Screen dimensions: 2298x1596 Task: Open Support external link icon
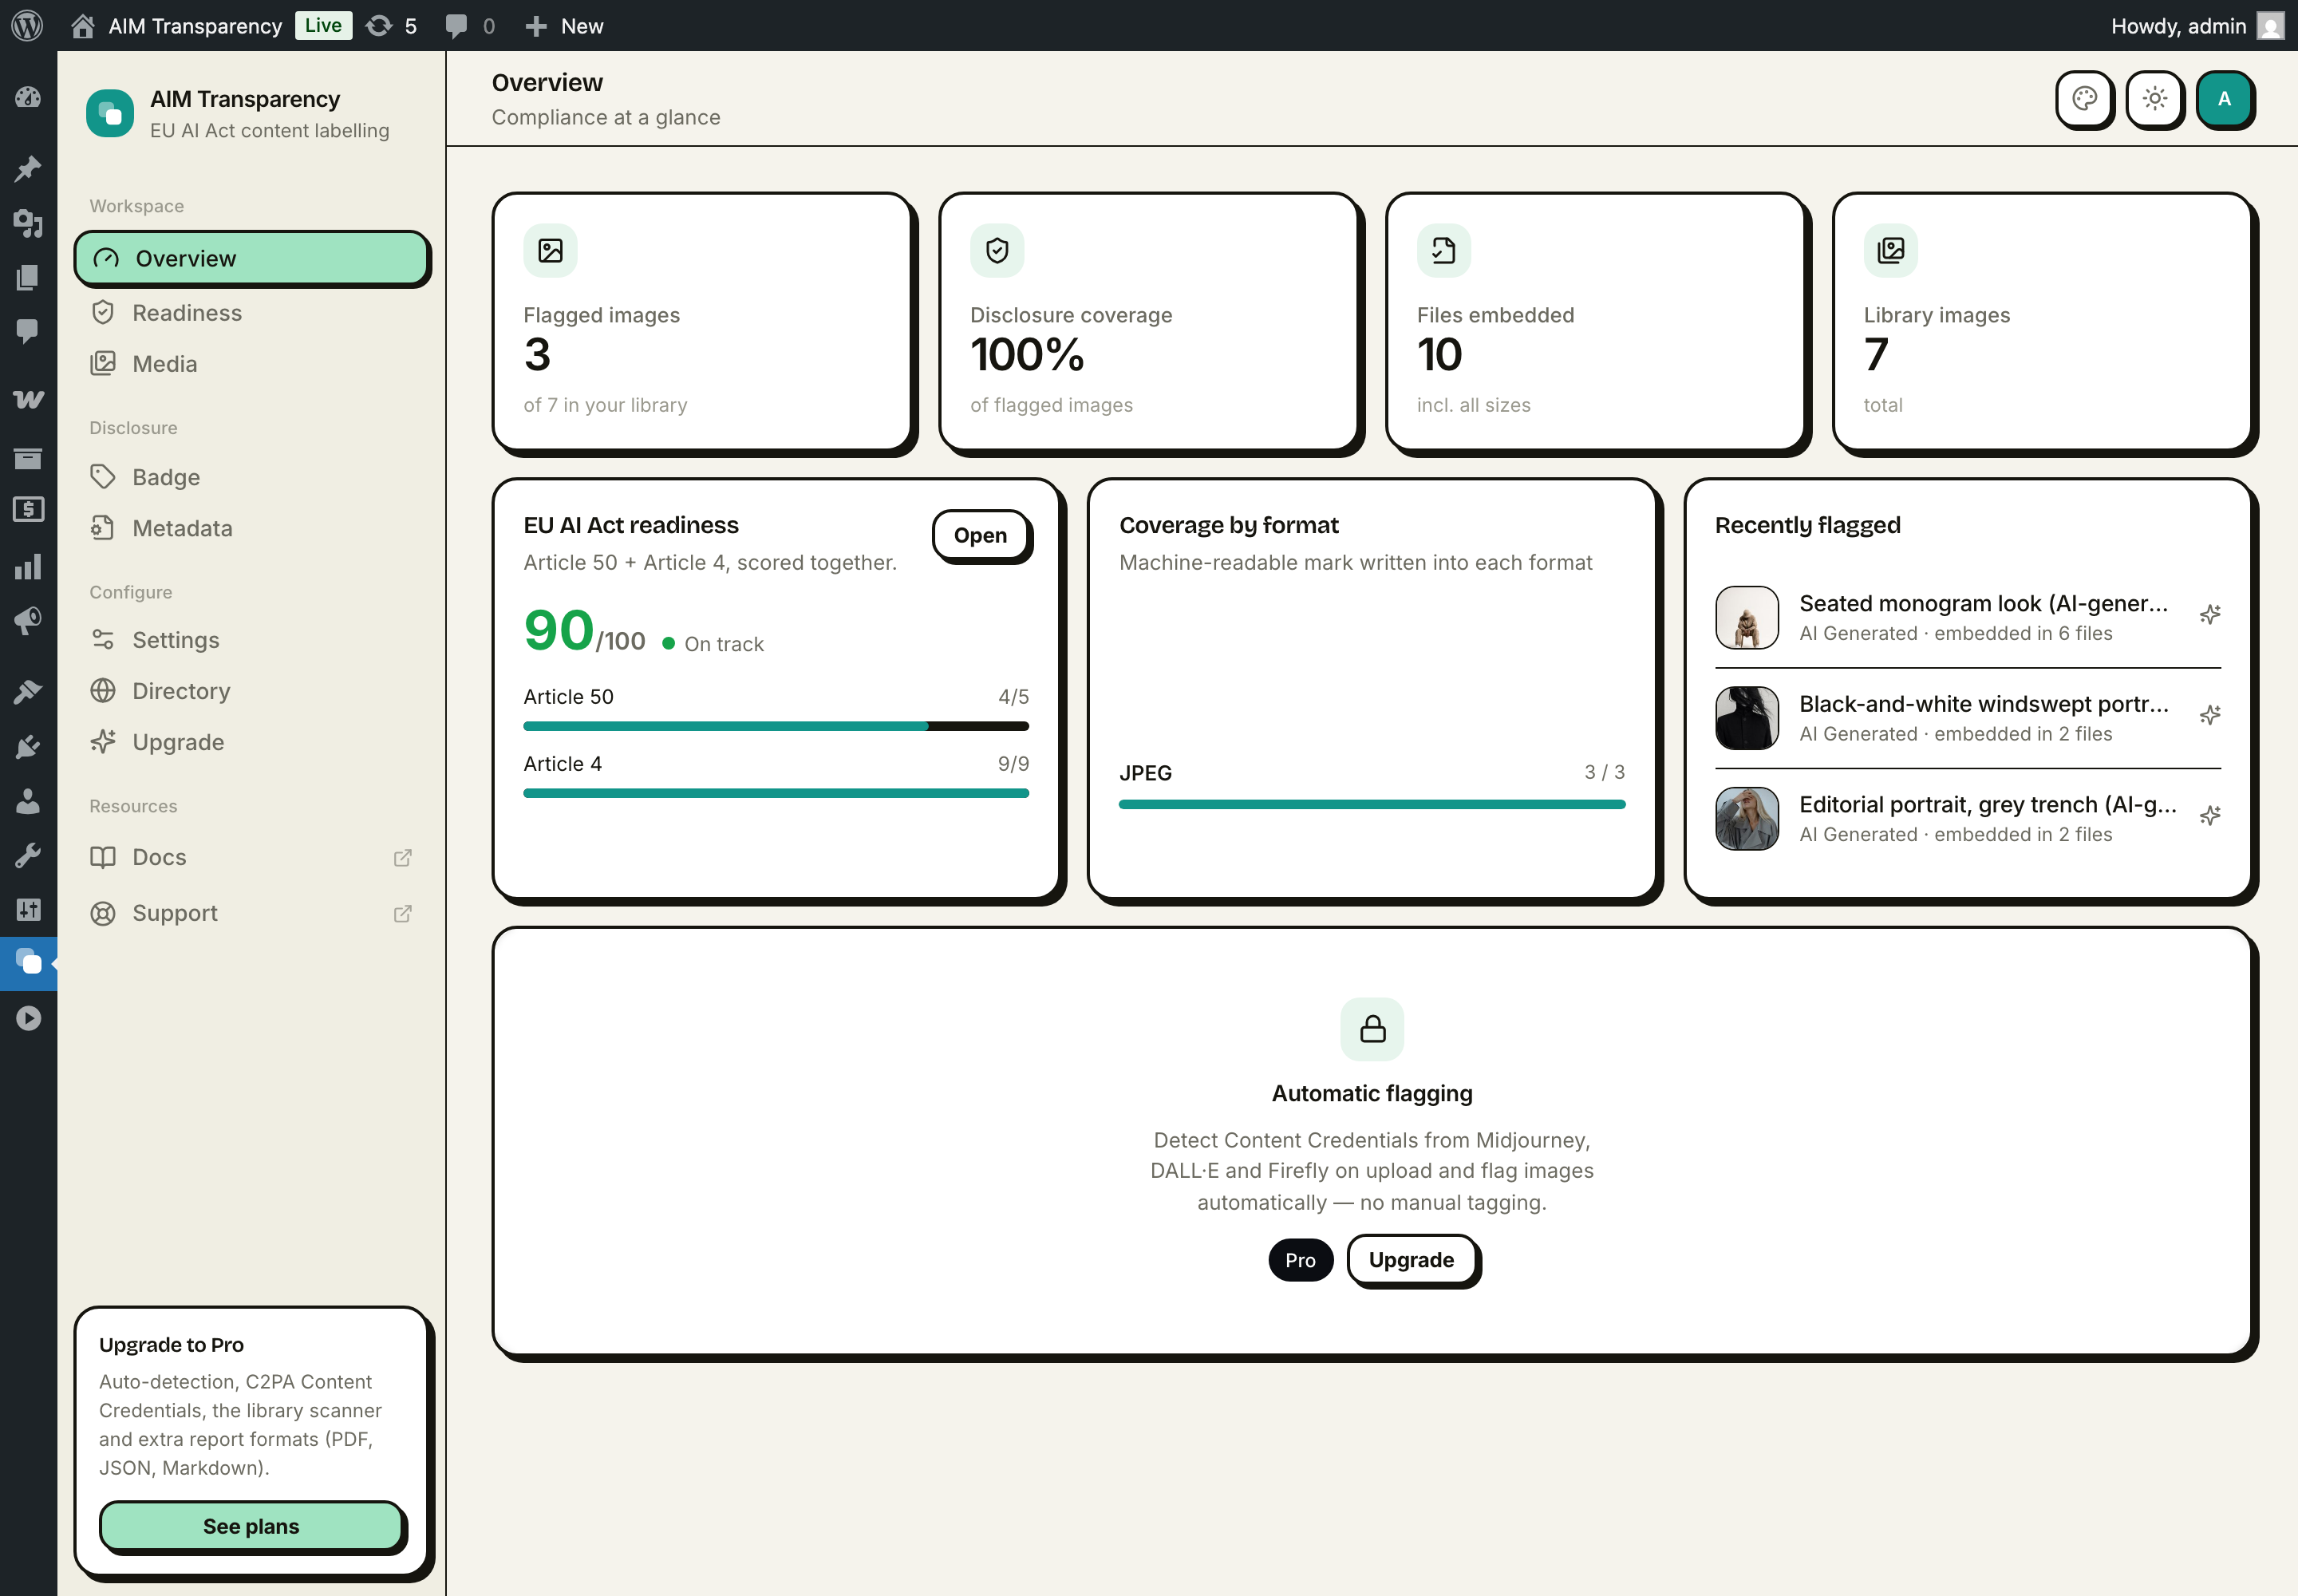click(x=403, y=914)
